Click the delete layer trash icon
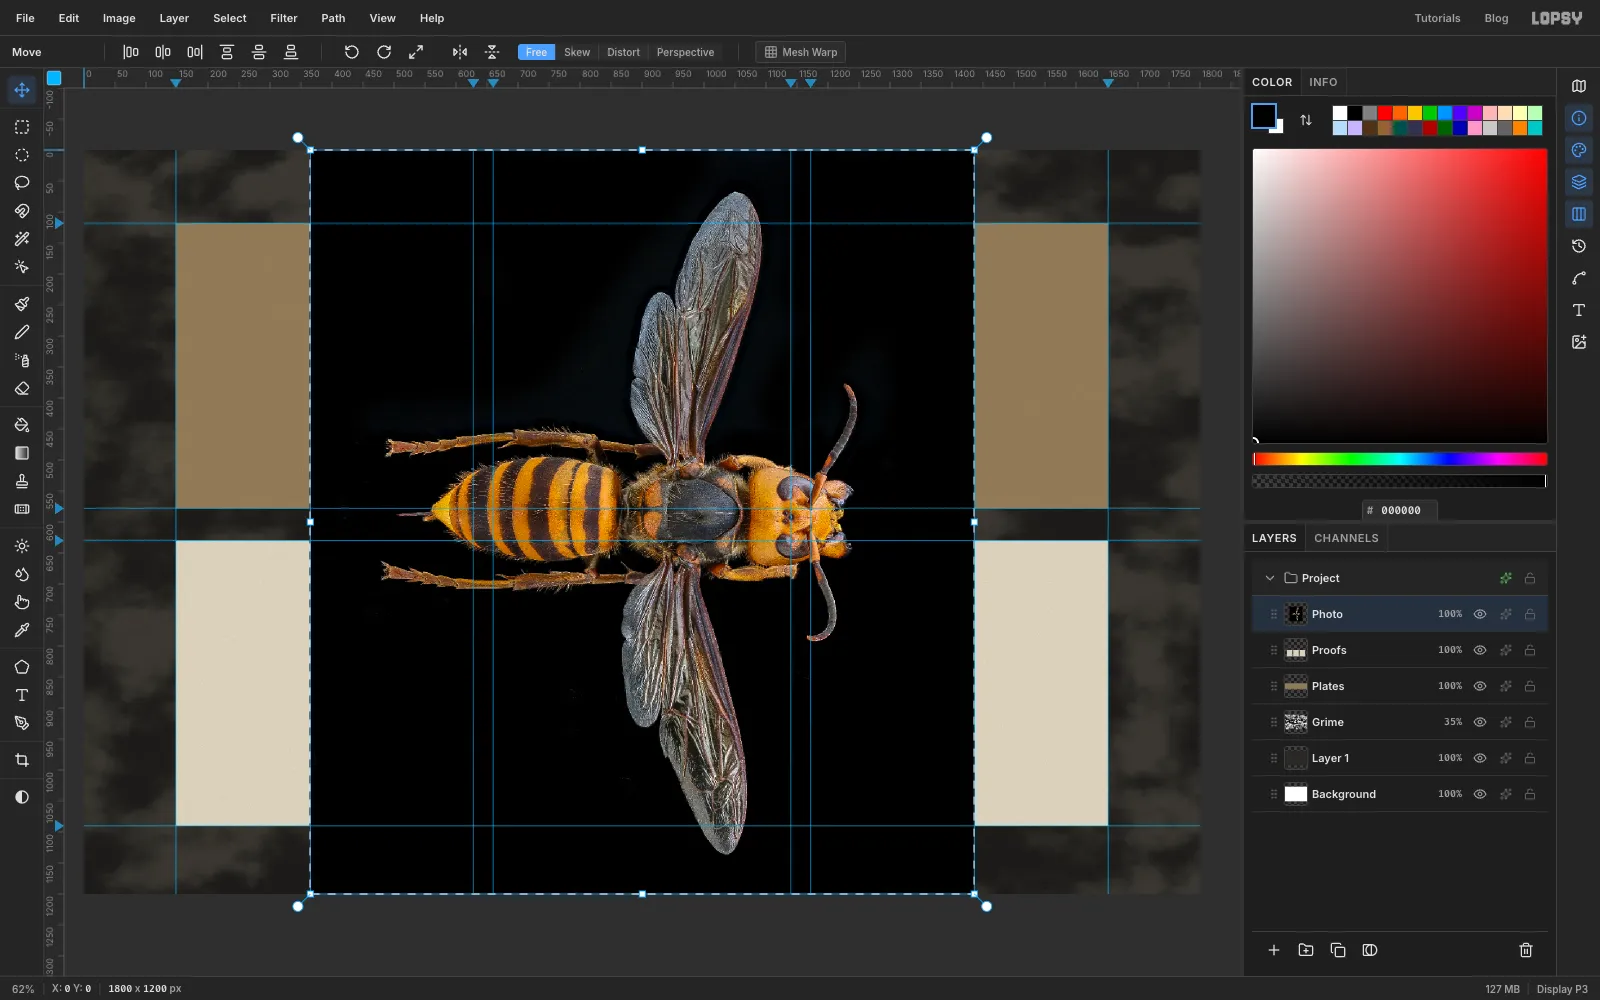 pyautogui.click(x=1526, y=950)
